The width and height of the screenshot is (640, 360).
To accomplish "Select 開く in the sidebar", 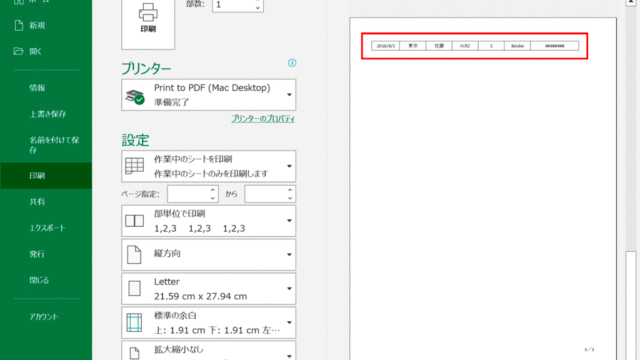I will click(x=36, y=51).
